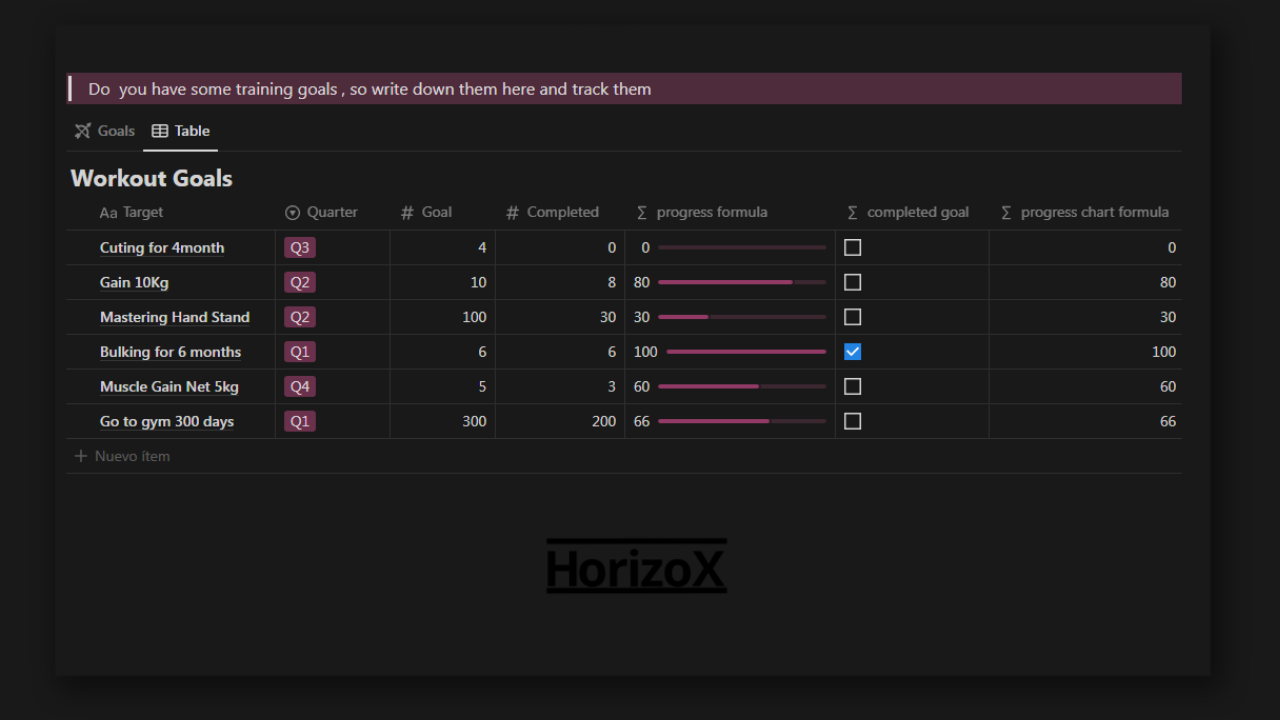
Task: Edit Goal value 4 for Cuting row
Action: (482, 248)
